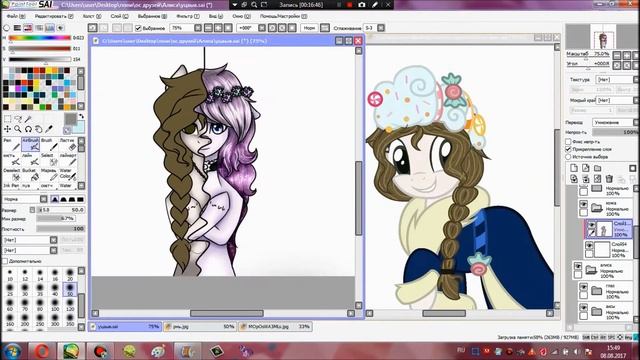Image resolution: width=640 pixels, height=360 pixels.
Task: Hide the кожа folder layer
Action: click(584, 204)
